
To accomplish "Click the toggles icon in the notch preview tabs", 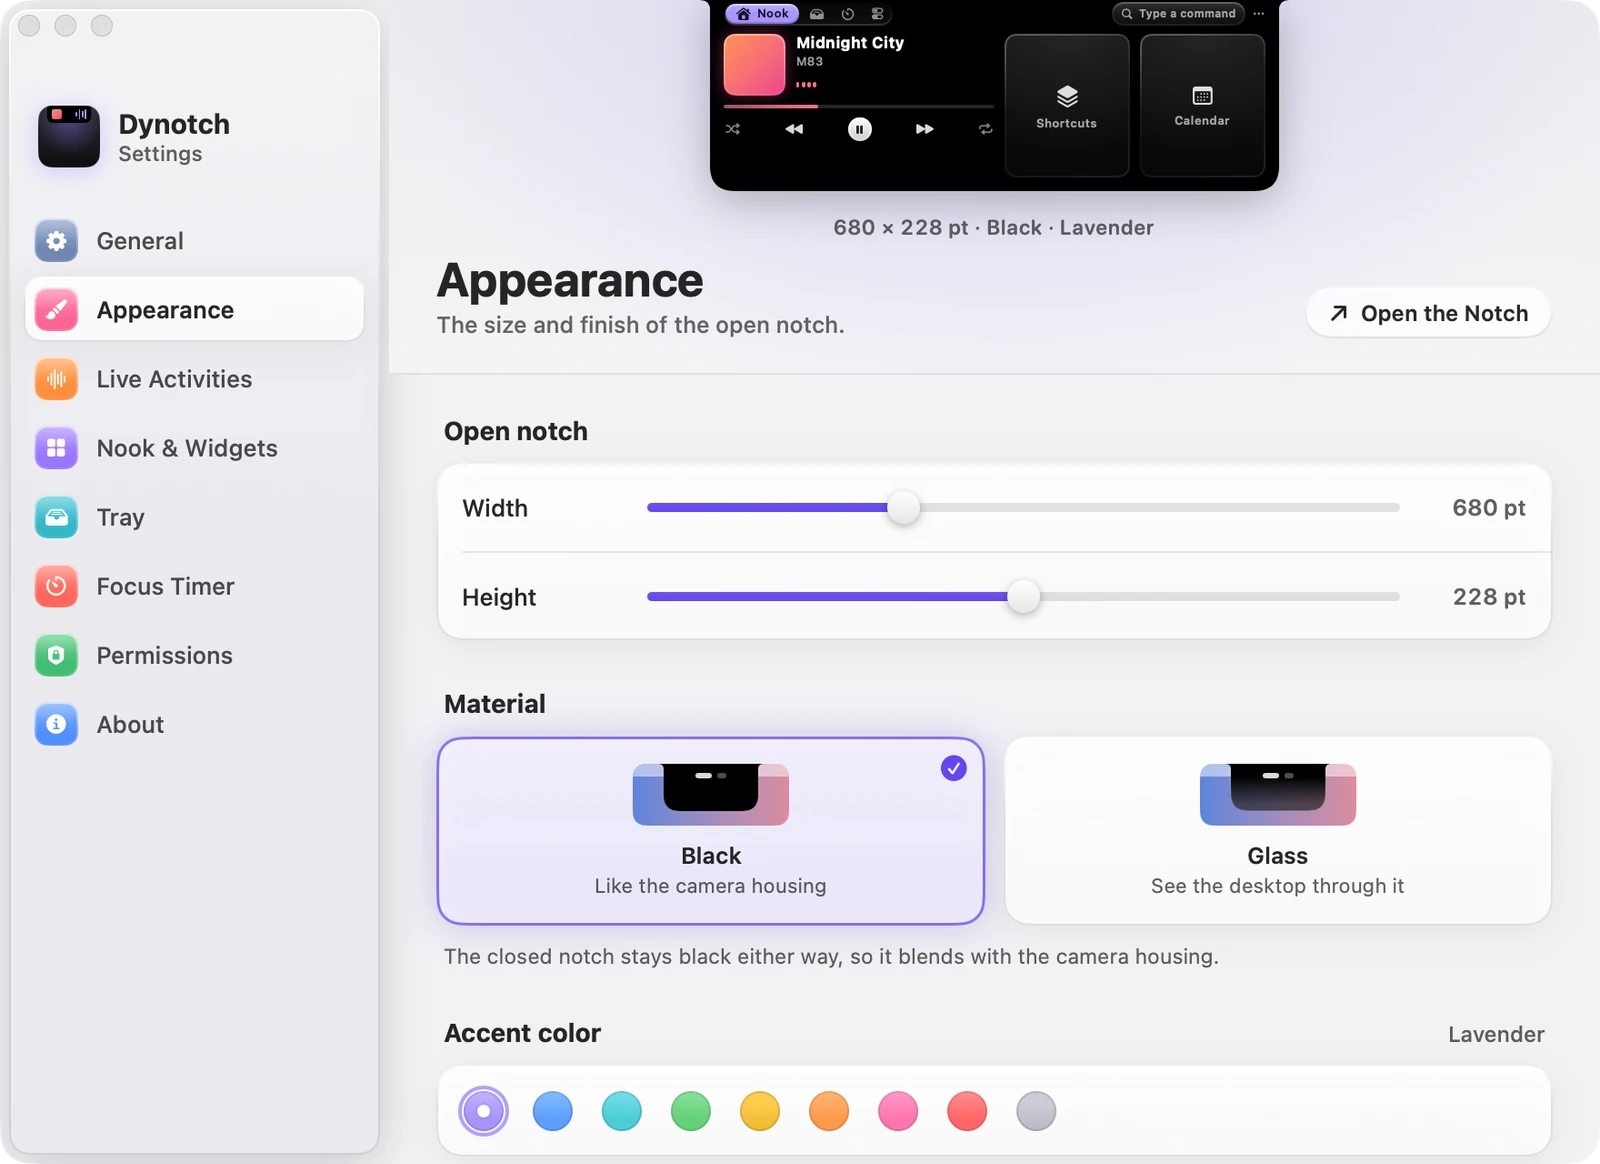I will (x=877, y=14).
